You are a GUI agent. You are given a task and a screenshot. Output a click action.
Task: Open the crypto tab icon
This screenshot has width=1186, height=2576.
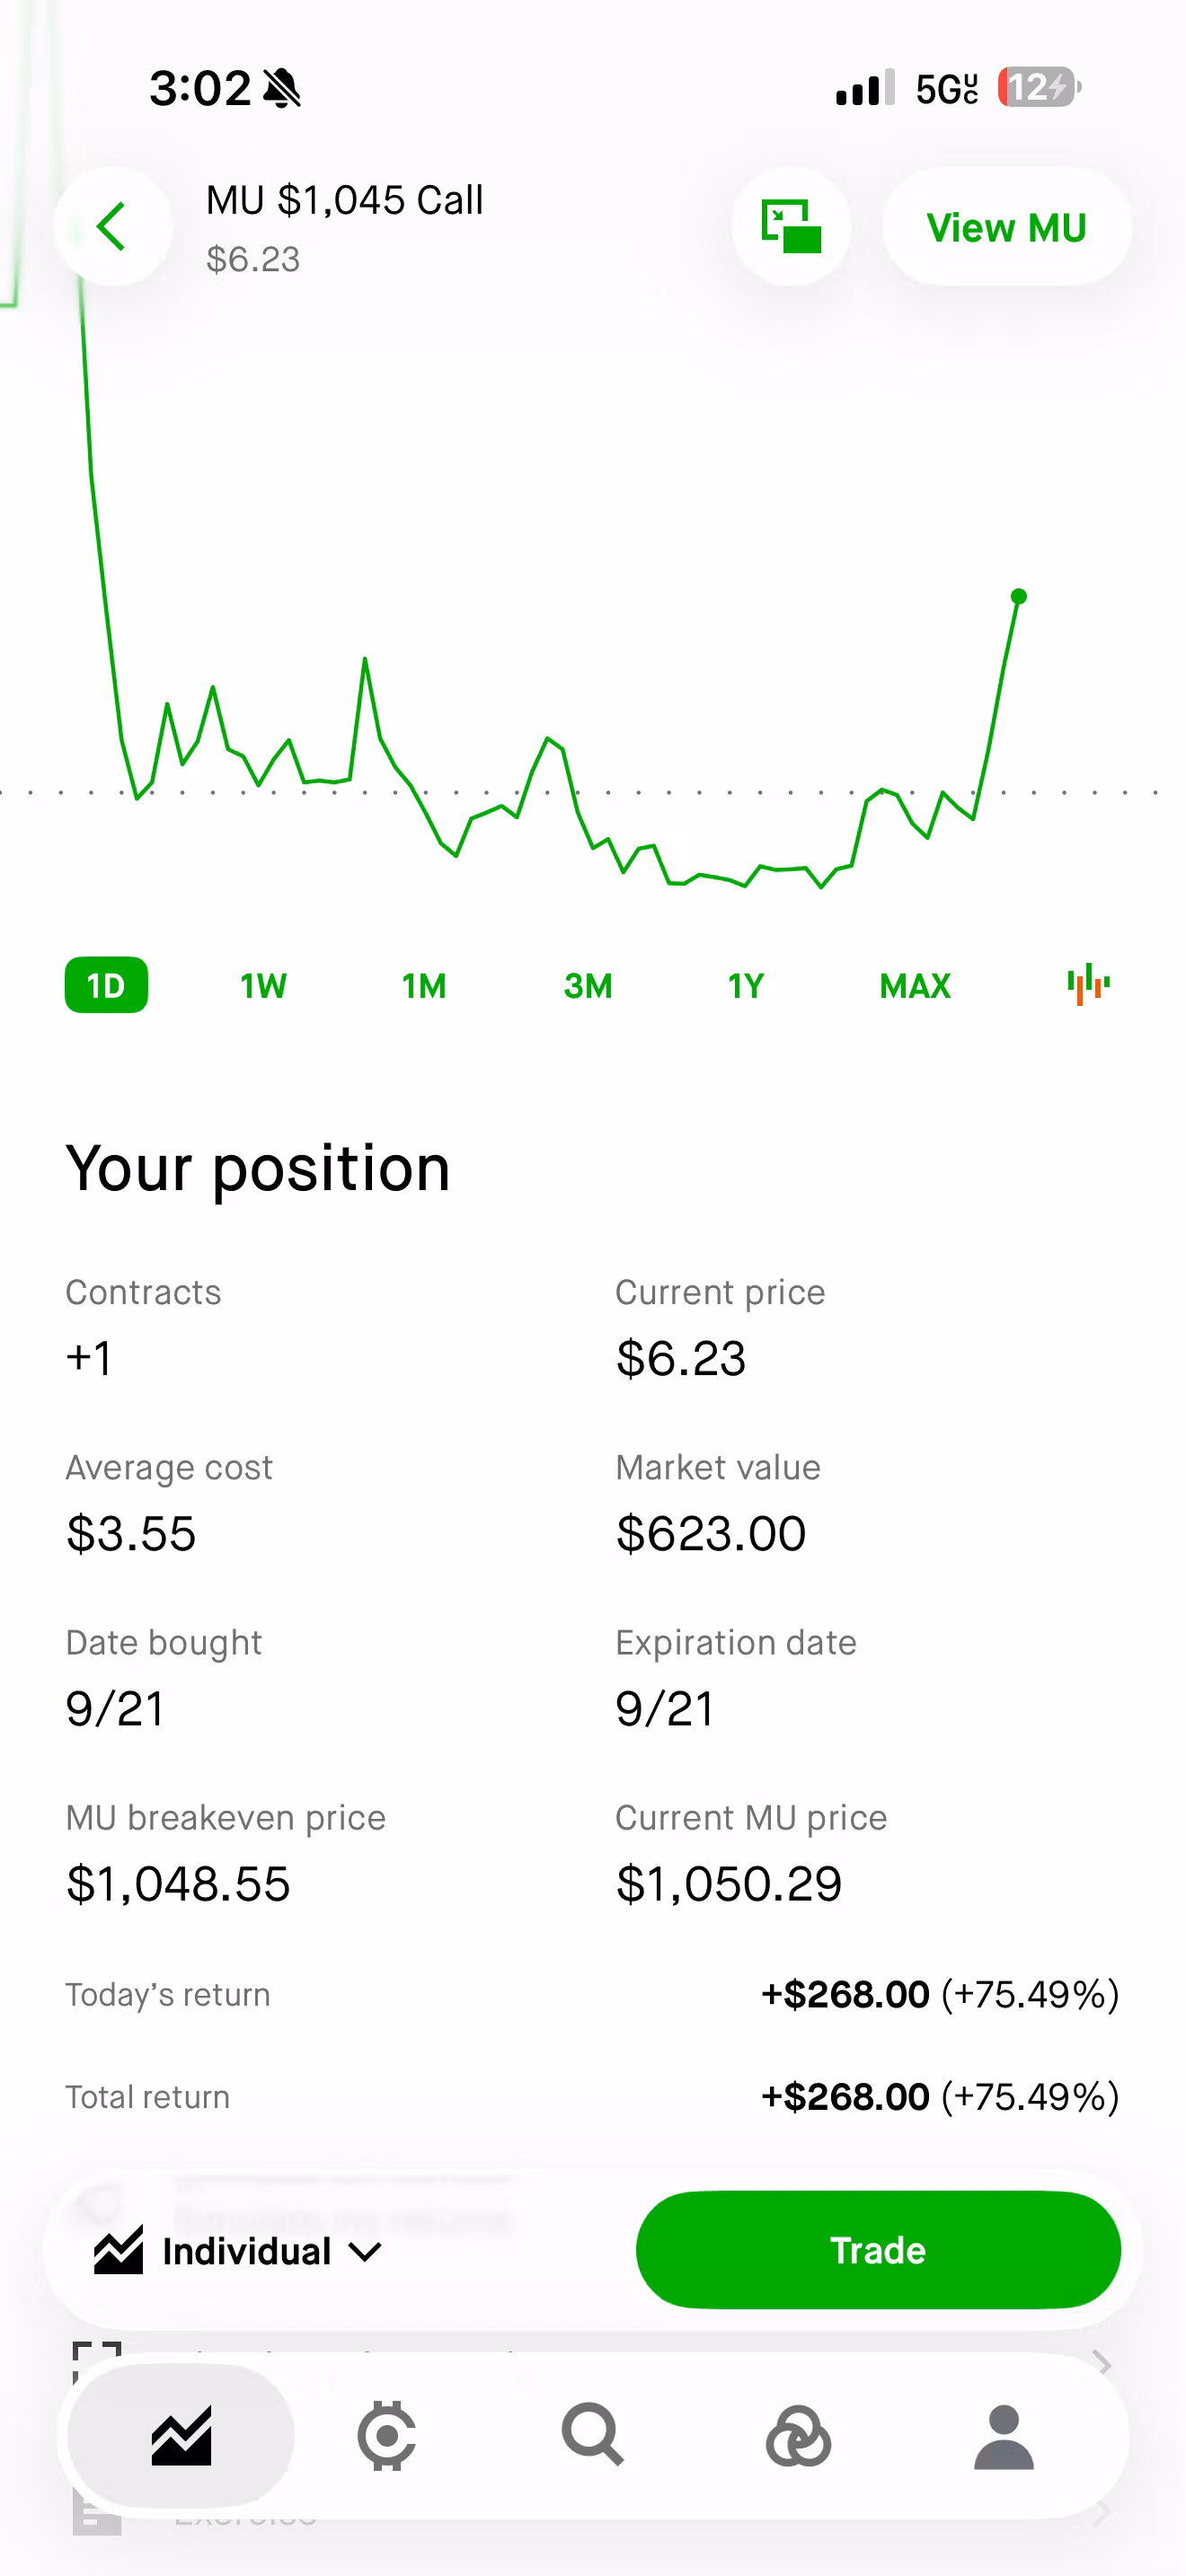click(x=387, y=2436)
